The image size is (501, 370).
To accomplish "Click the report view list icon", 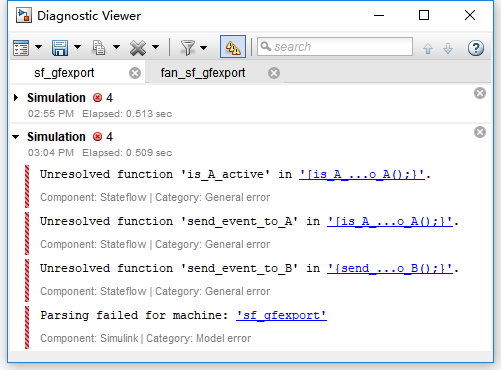I will (21, 48).
